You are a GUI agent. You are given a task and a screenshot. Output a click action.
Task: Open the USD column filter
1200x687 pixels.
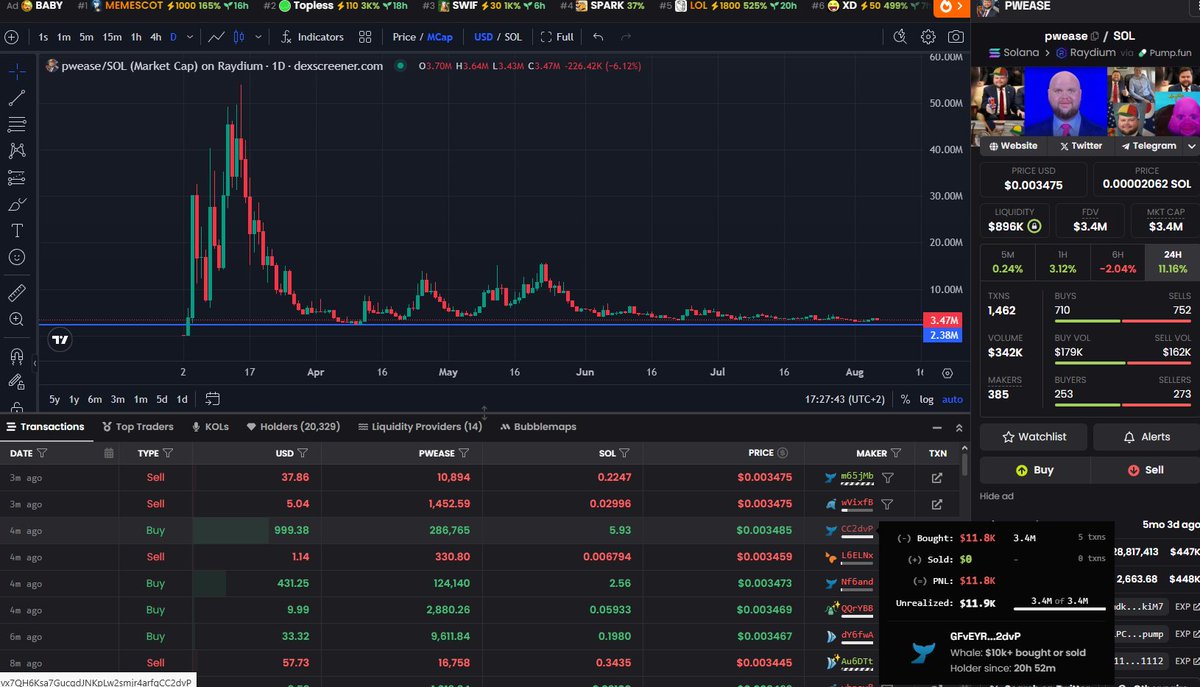(304, 453)
